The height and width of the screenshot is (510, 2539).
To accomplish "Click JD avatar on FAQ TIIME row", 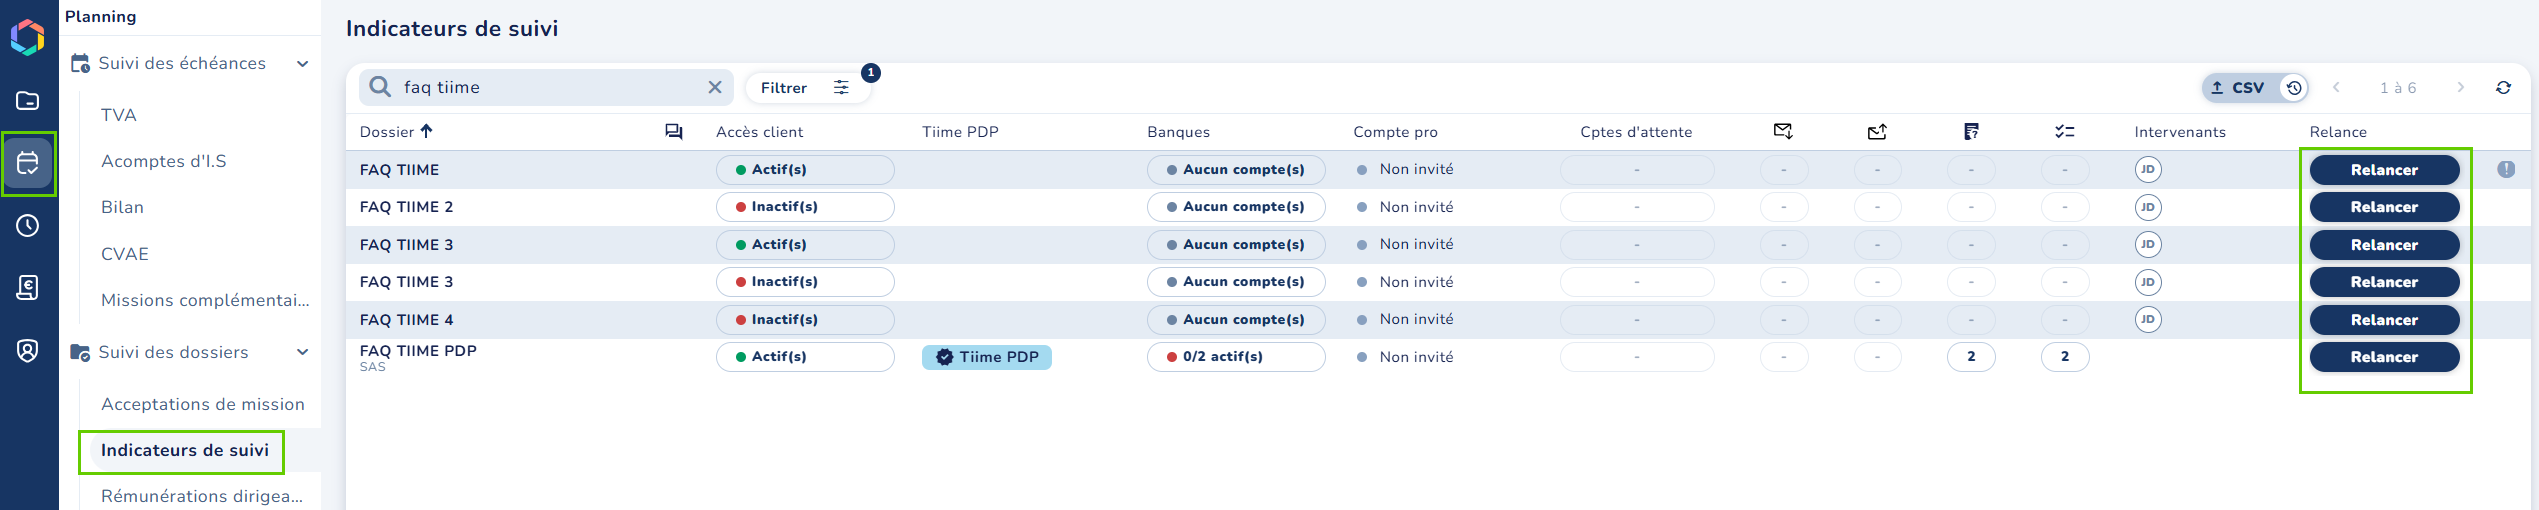I will click(x=2148, y=169).
